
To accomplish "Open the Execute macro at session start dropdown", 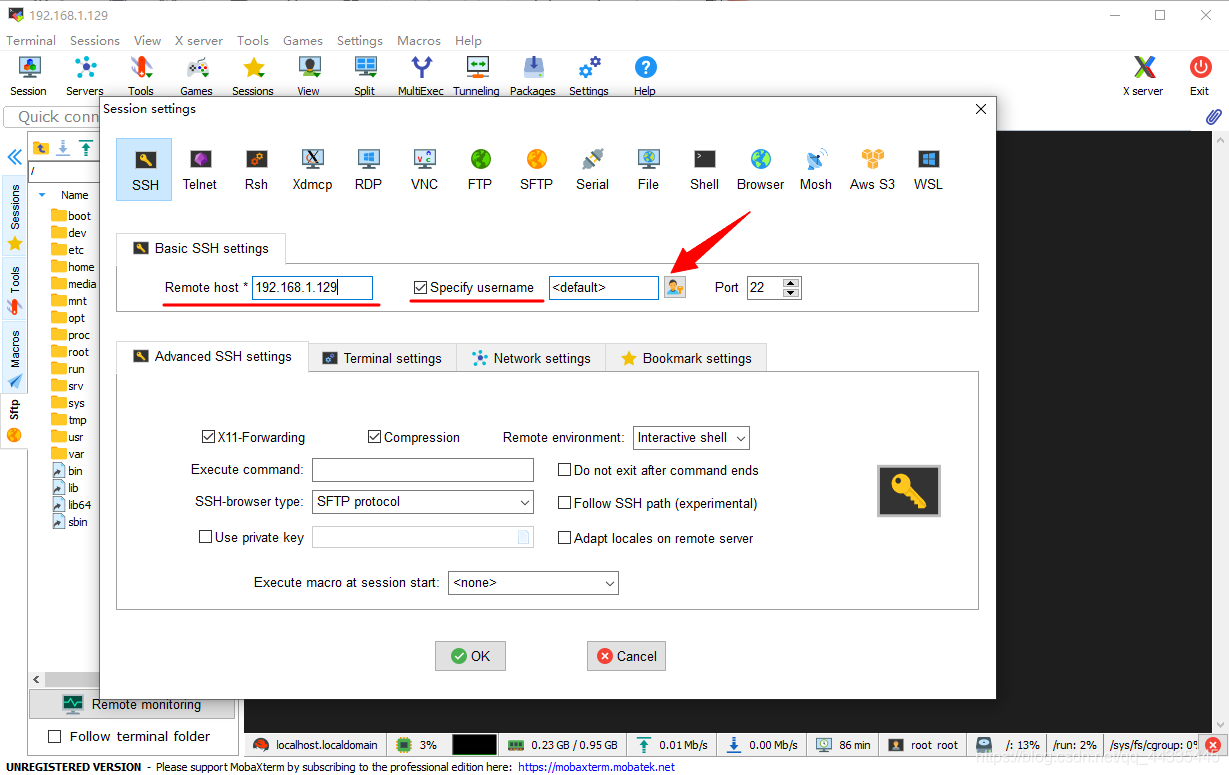I will 533,582.
